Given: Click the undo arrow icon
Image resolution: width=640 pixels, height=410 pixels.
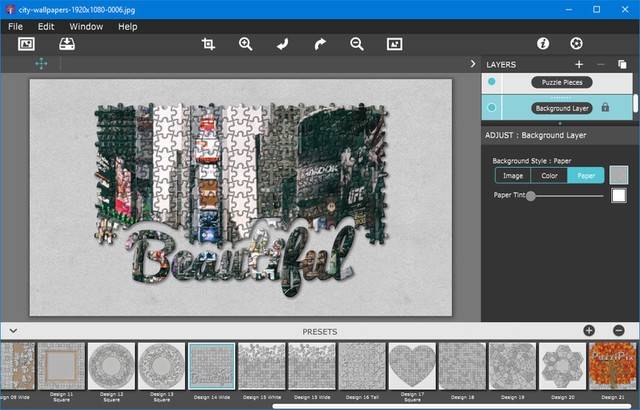Looking at the screenshot, I should click(282, 44).
